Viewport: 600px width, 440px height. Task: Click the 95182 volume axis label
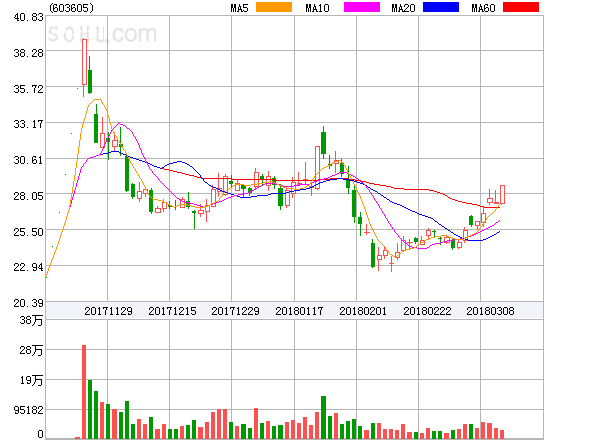click(28, 410)
